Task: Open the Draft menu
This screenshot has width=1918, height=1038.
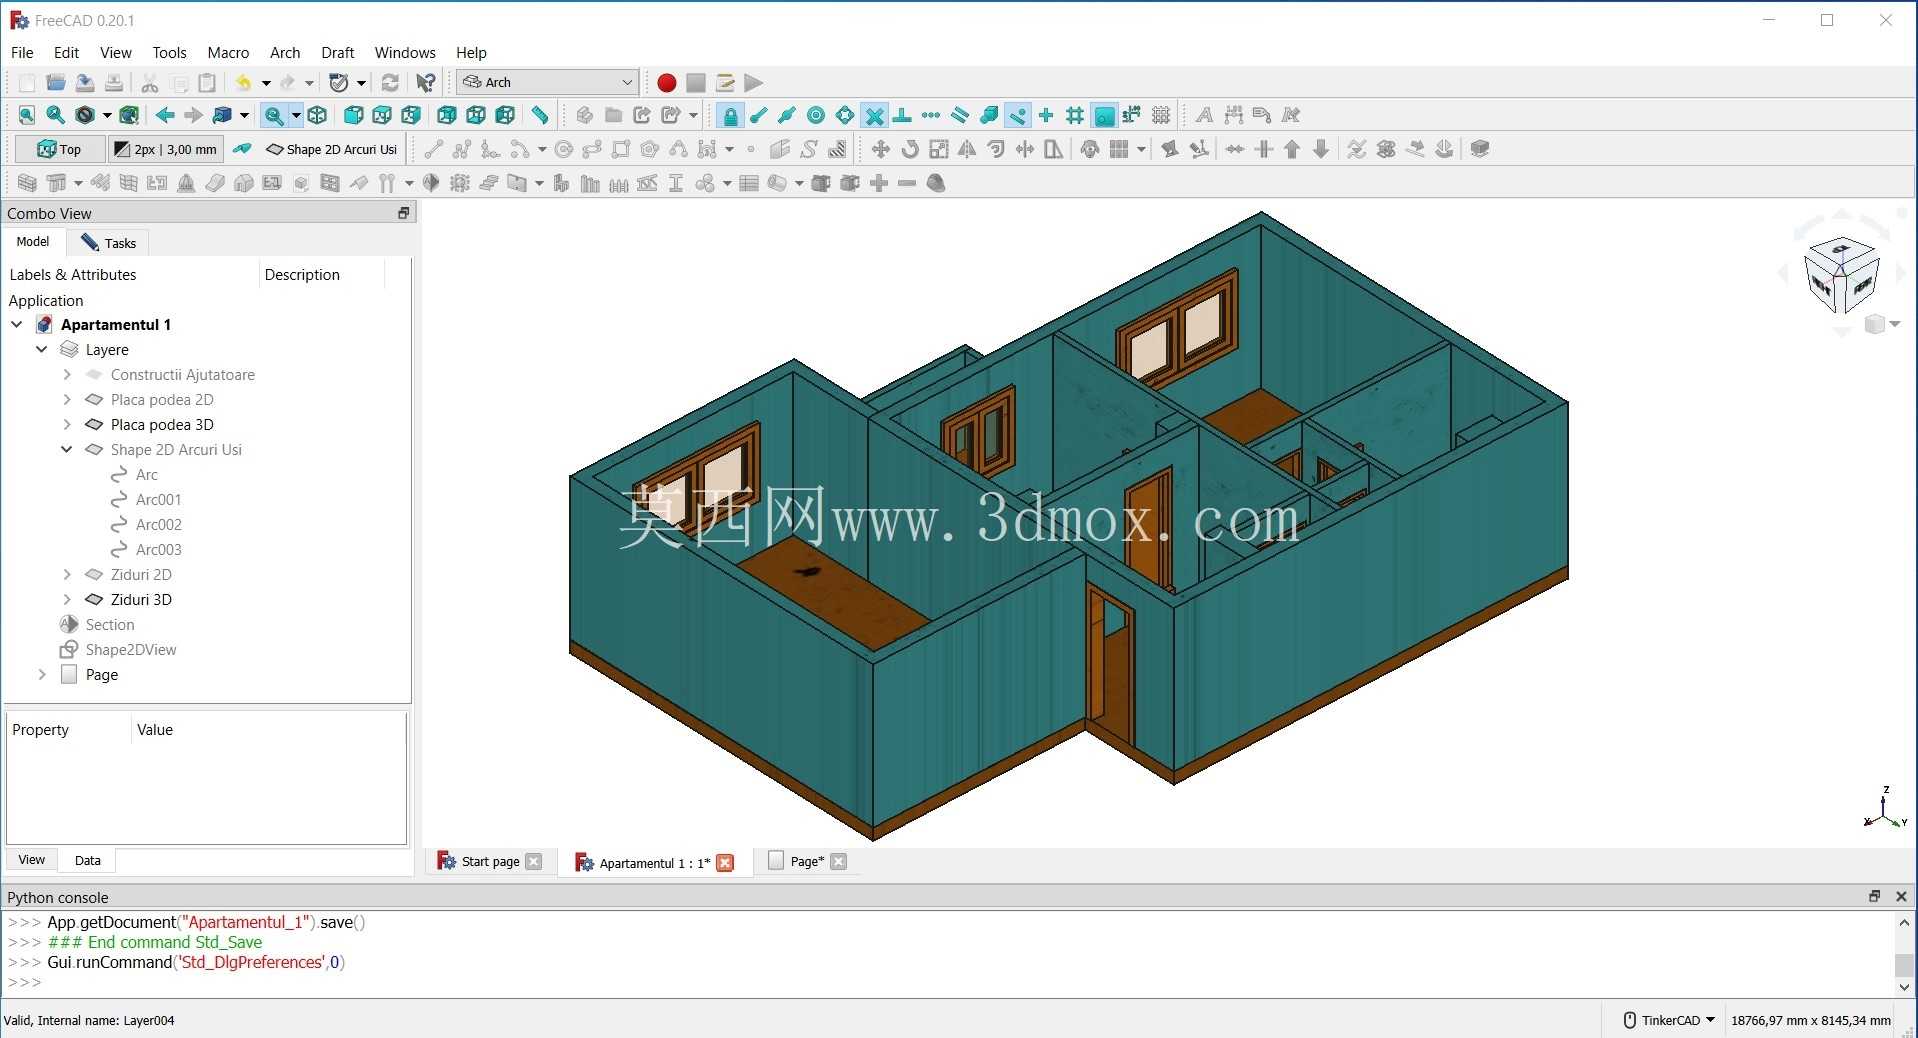Action: click(337, 52)
